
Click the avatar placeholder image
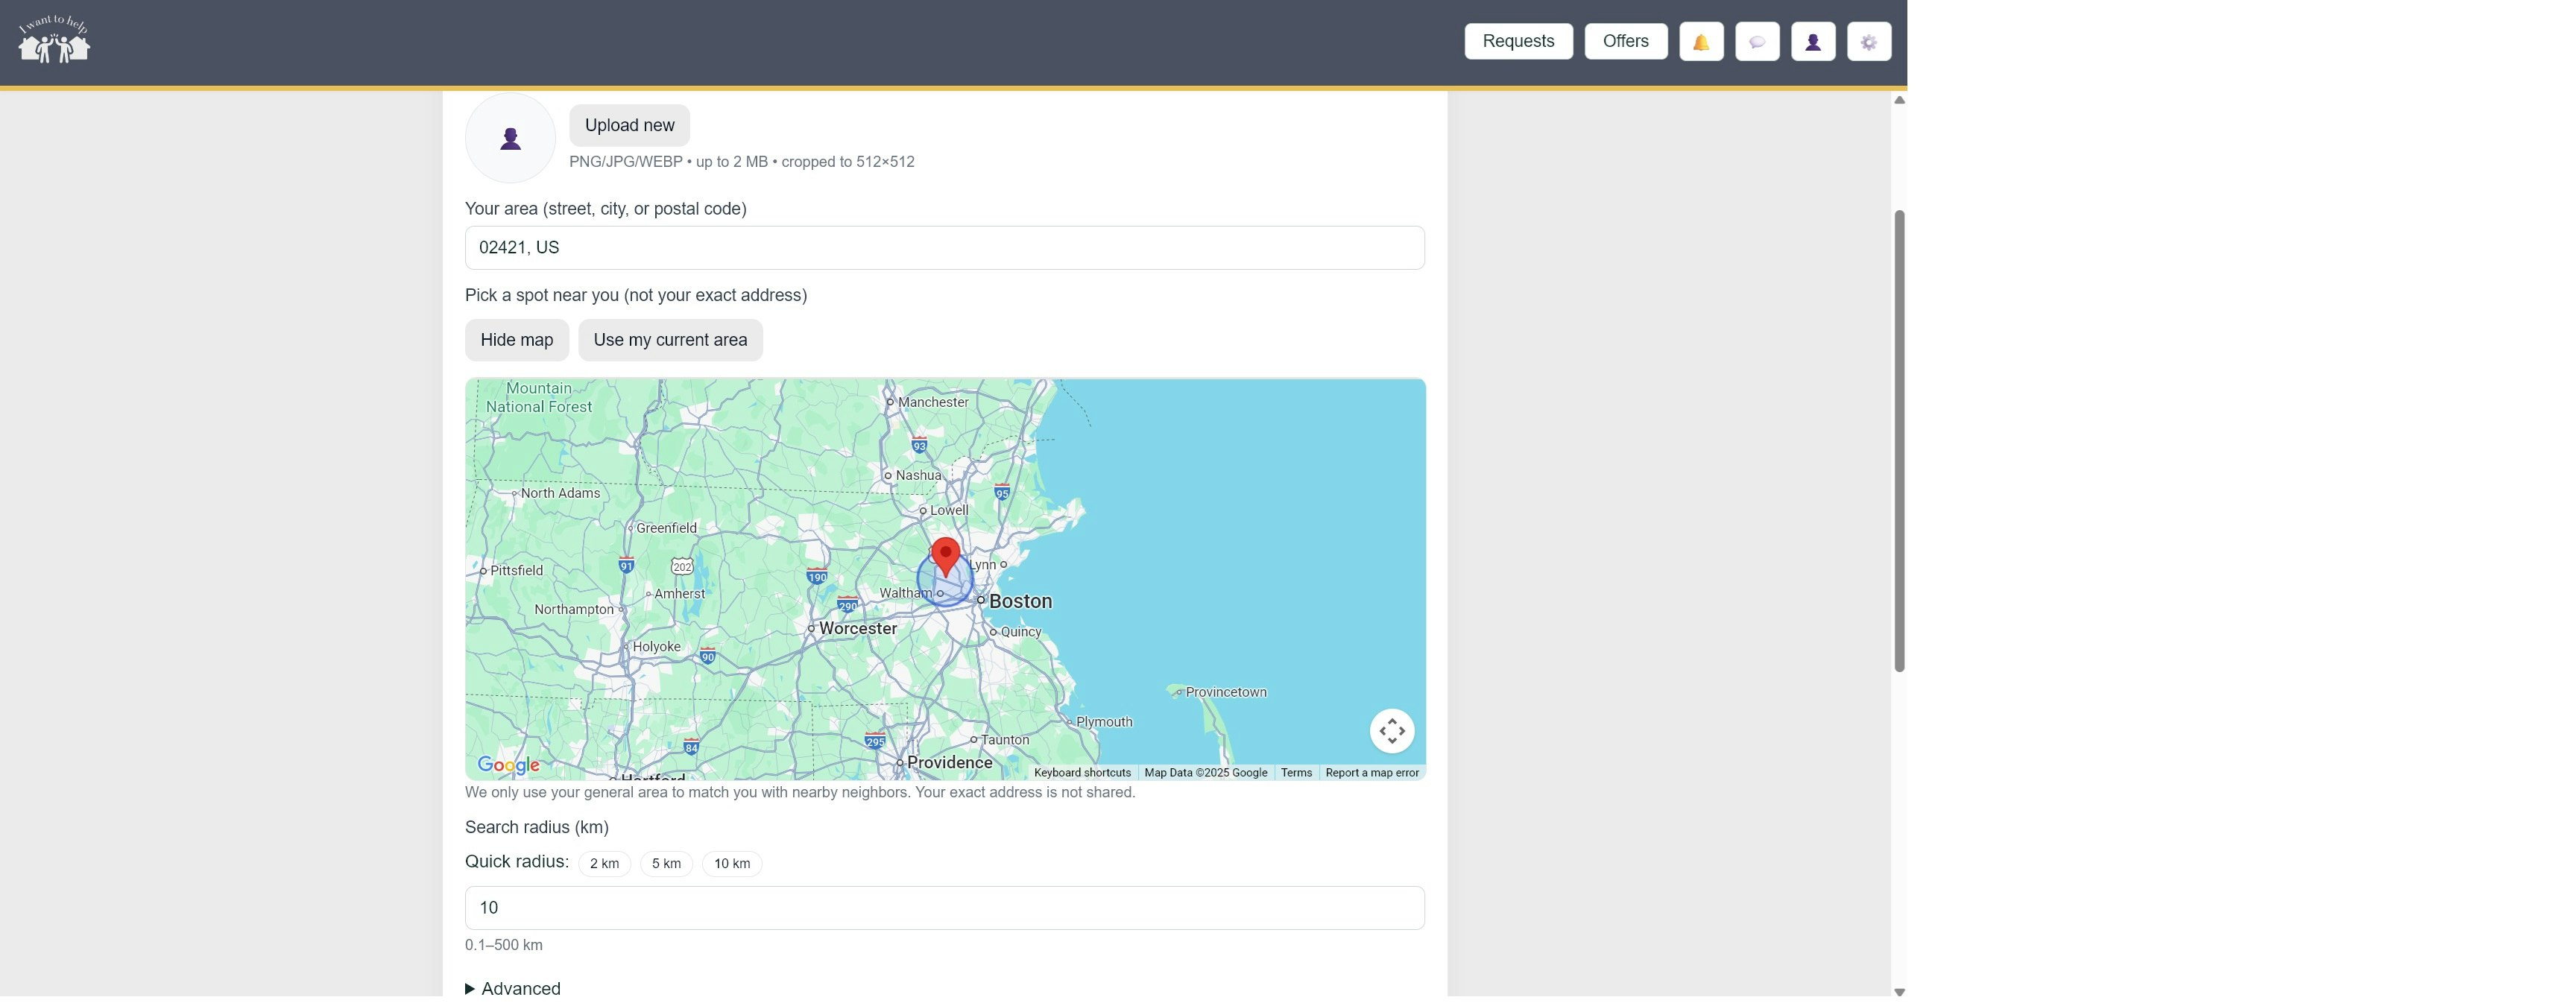coord(510,139)
